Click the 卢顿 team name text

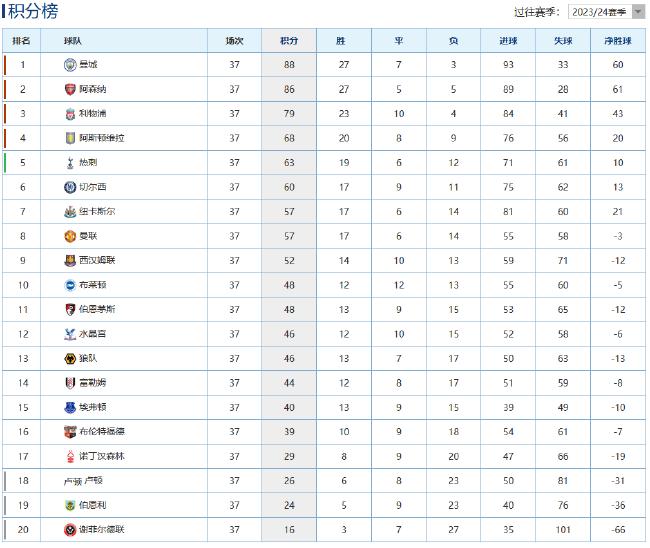(x=86, y=481)
